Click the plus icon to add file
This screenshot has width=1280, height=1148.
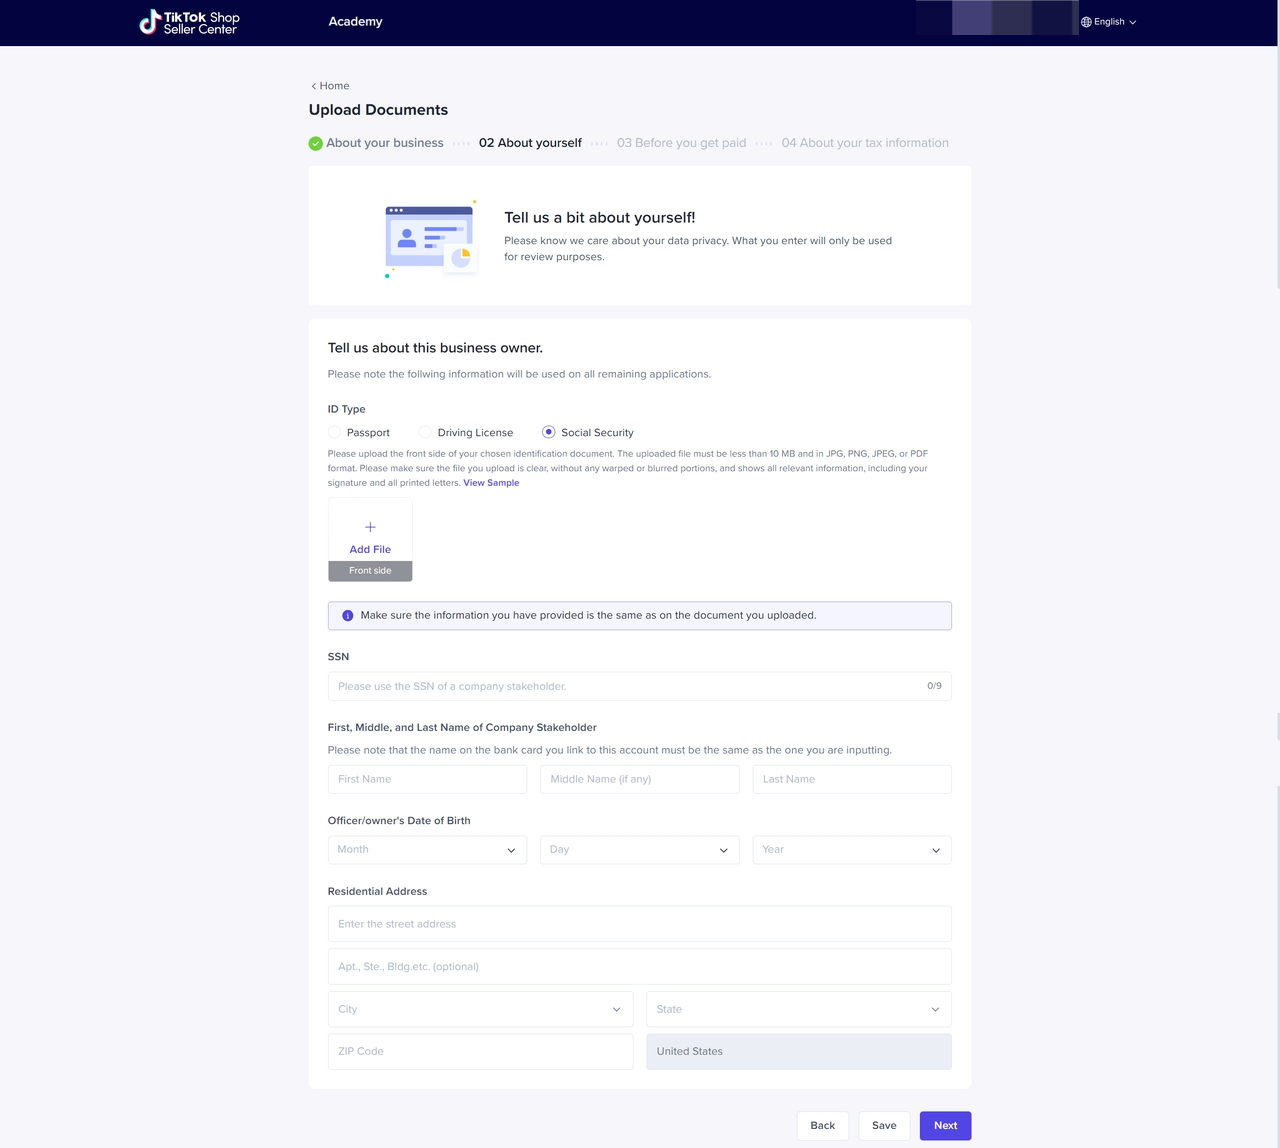(370, 527)
